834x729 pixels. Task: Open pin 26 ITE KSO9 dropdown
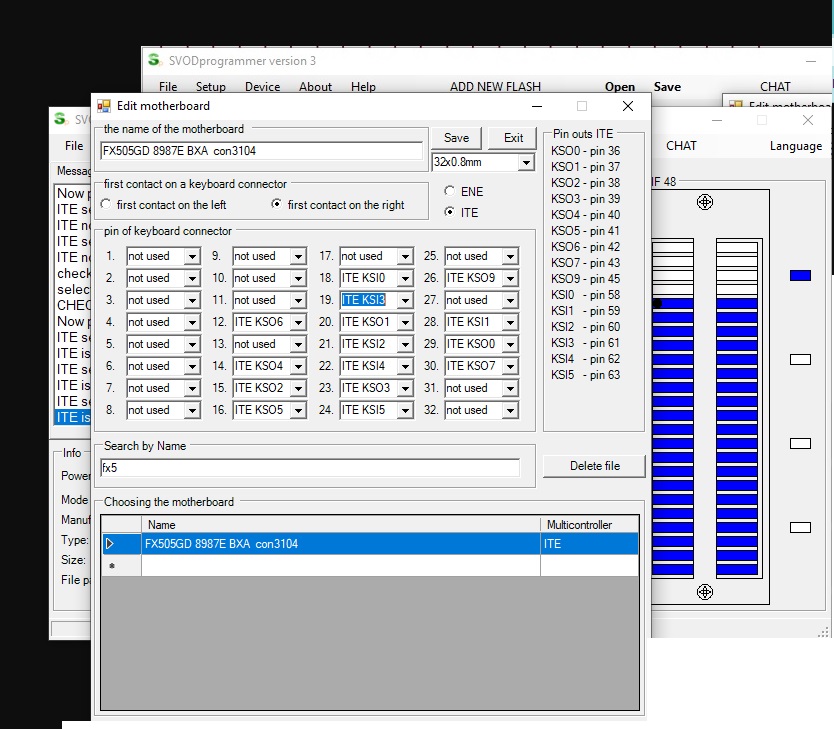click(x=510, y=278)
